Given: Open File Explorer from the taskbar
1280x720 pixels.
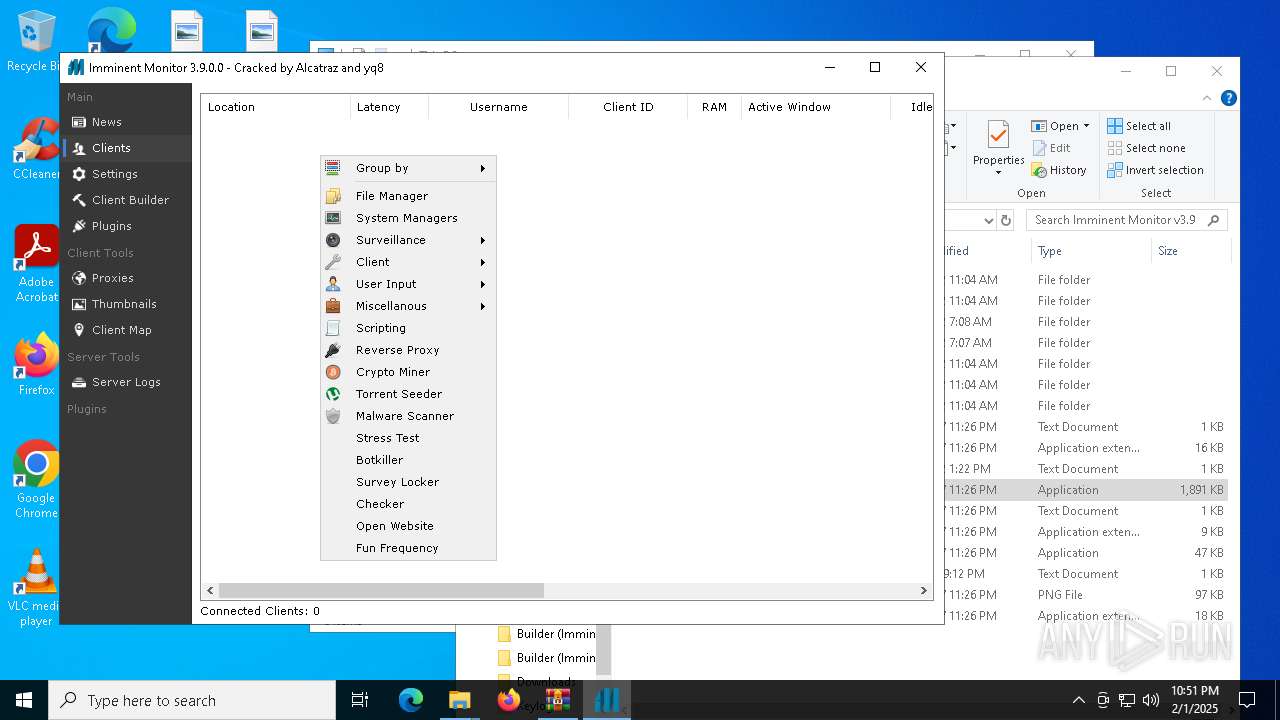Looking at the screenshot, I should 459,700.
